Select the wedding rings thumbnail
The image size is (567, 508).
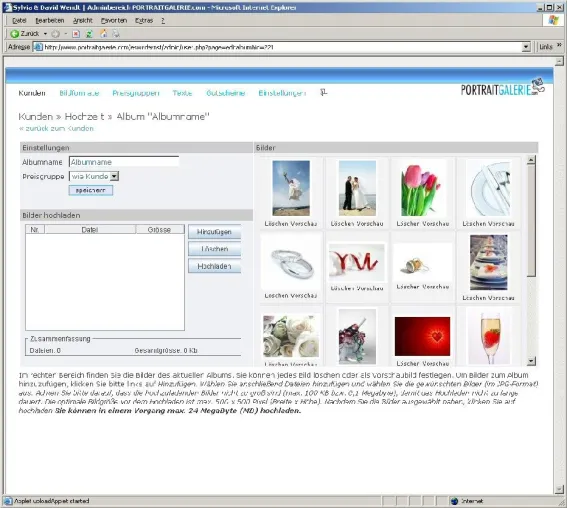click(x=291, y=262)
